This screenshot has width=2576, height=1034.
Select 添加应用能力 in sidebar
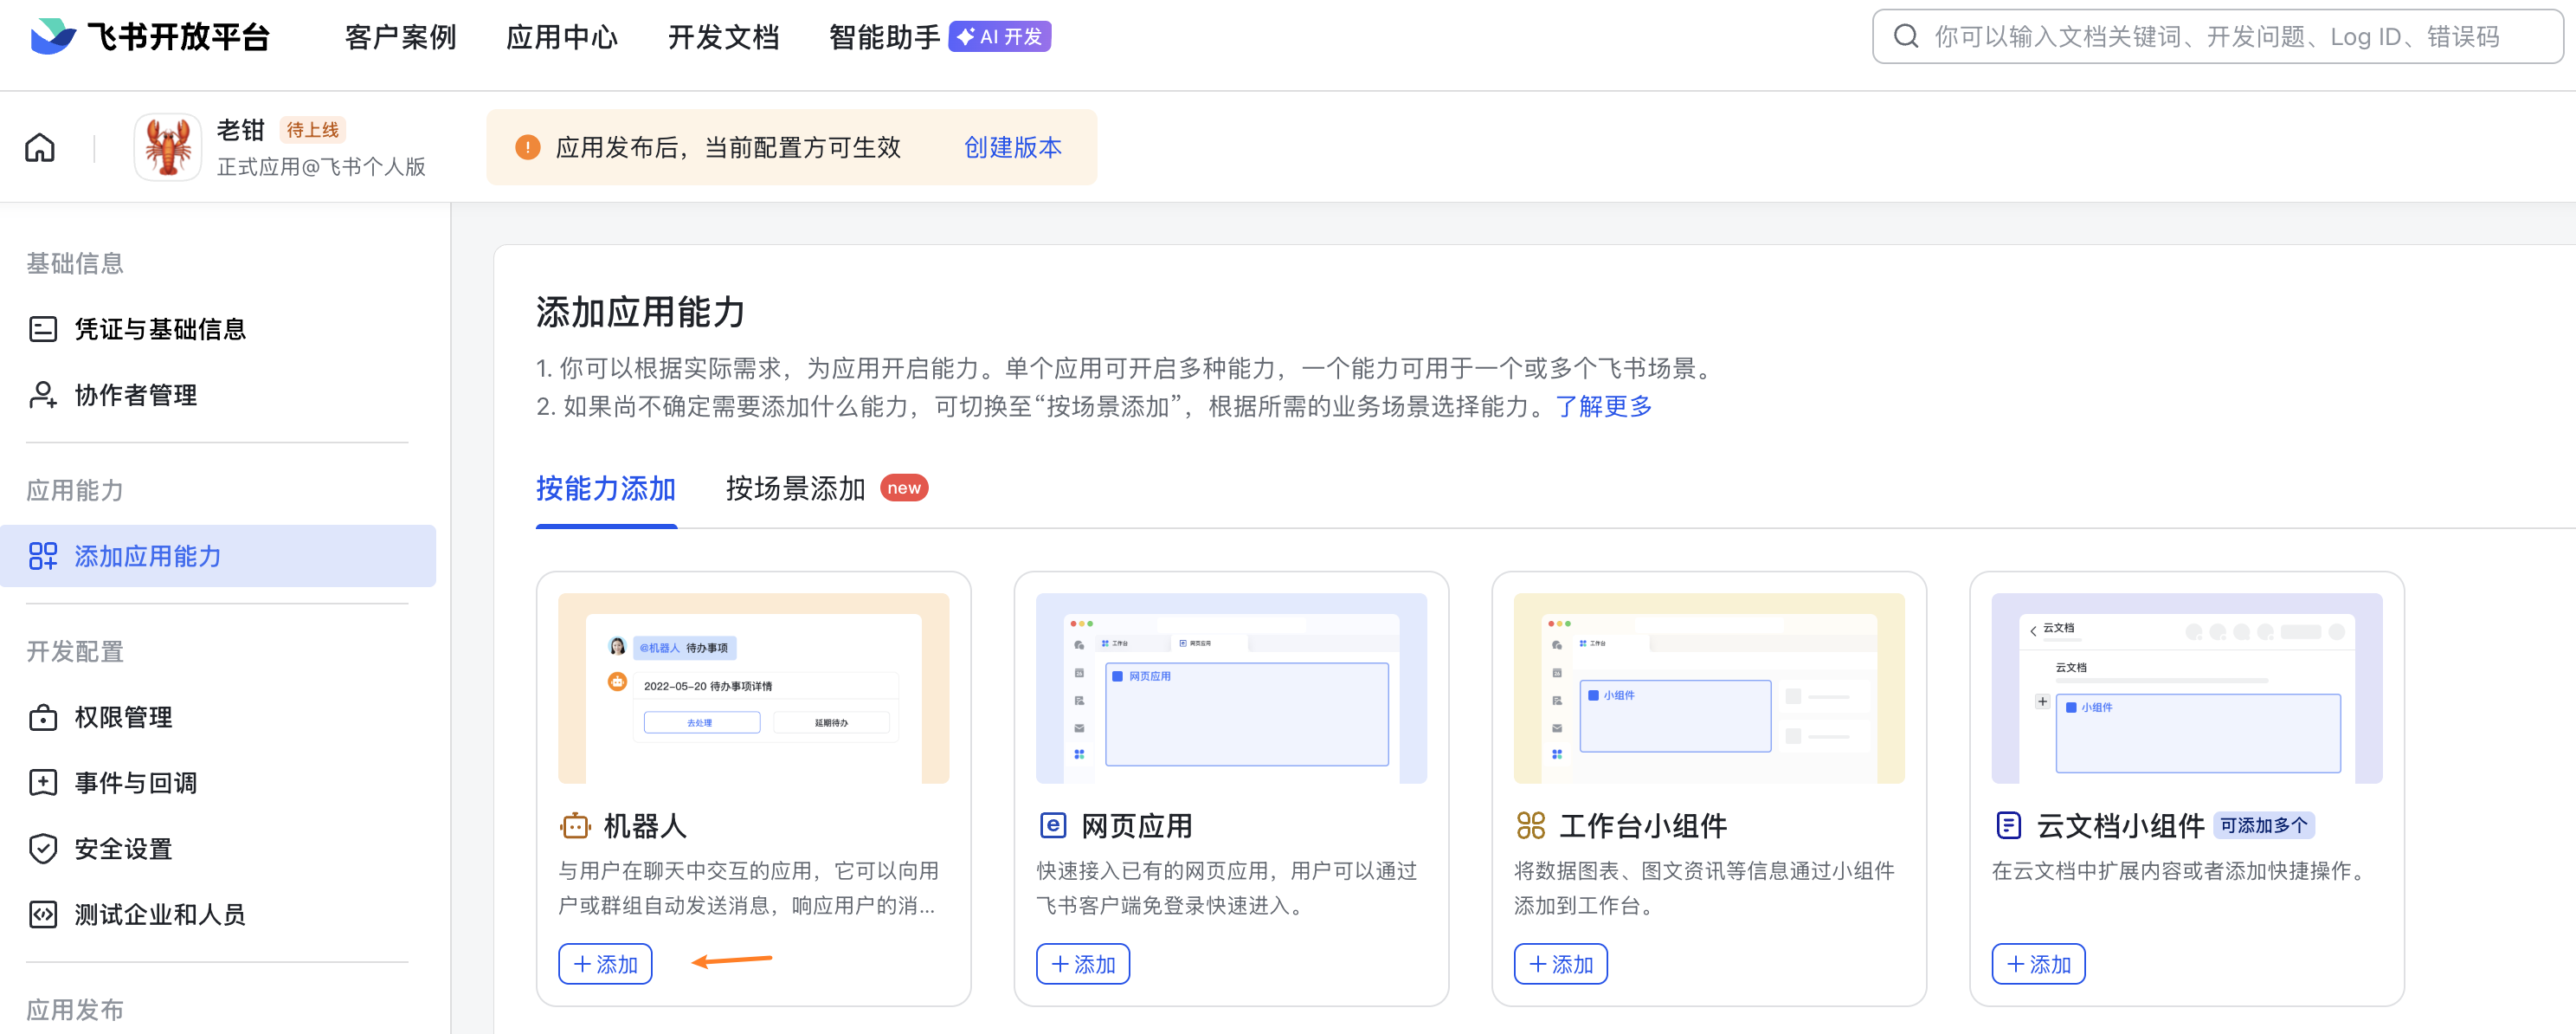point(218,556)
